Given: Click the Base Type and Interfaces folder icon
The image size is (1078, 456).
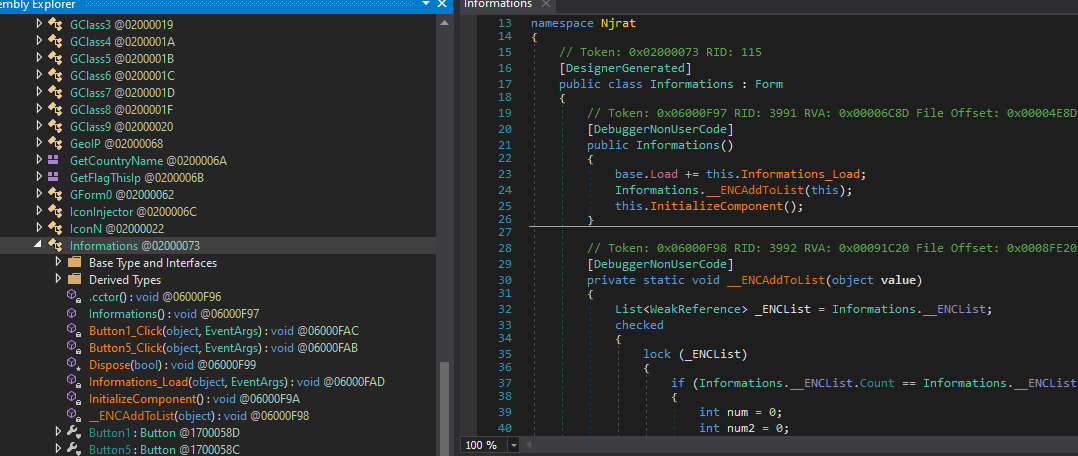Looking at the screenshot, I should tap(74, 263).
